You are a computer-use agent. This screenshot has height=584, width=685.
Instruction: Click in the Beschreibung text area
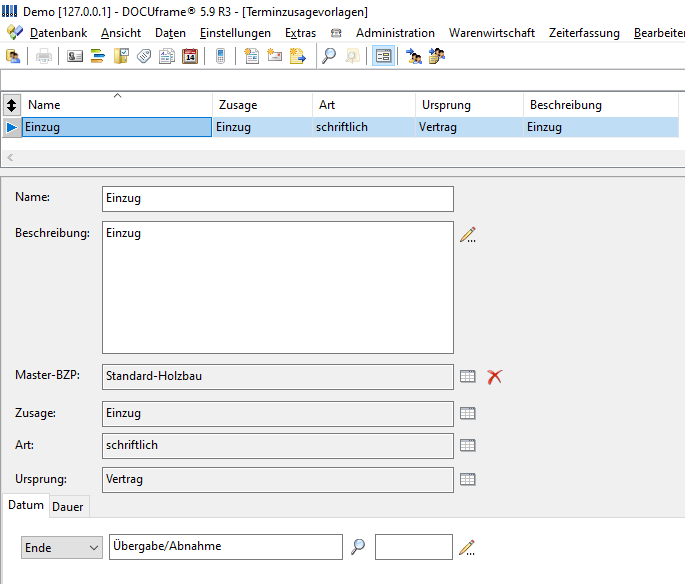[x=278, y=287]
